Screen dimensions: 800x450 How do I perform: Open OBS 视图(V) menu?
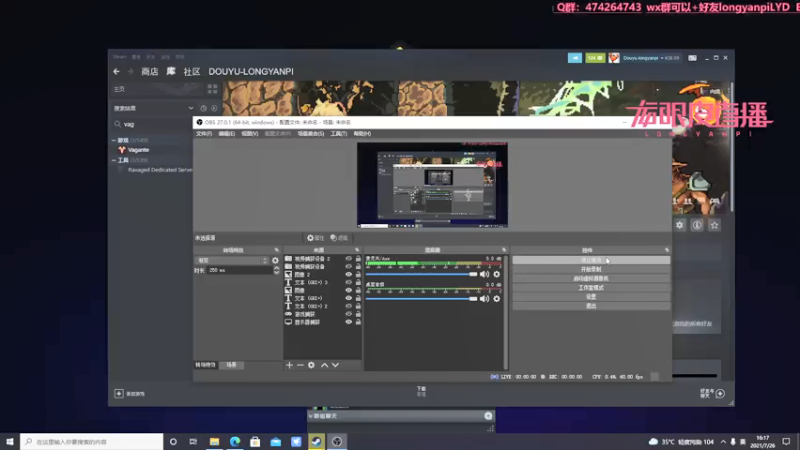point(249,134)
